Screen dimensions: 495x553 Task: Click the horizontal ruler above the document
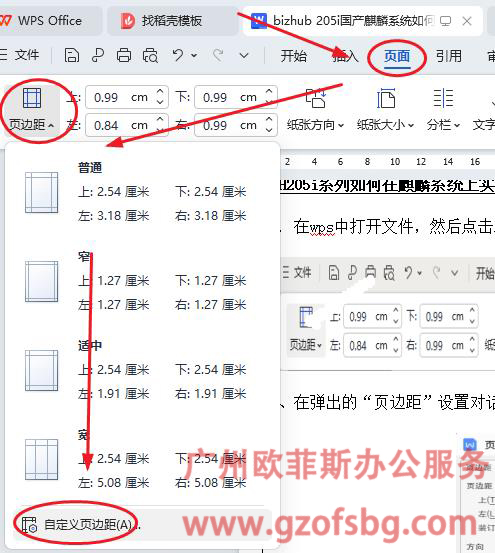pyautogui.click(x=388, y=162)
